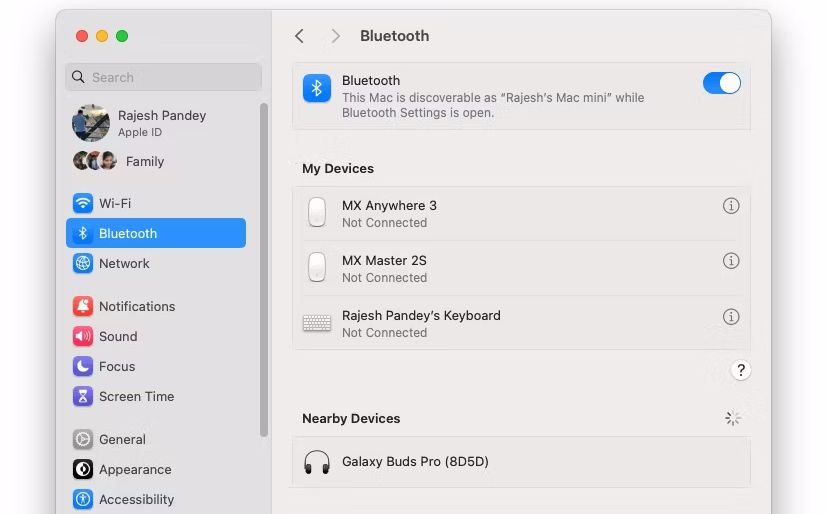Click Rajesh Pandey's profile photo
Viewport: 827px width, 514px height.
(91, 123)
